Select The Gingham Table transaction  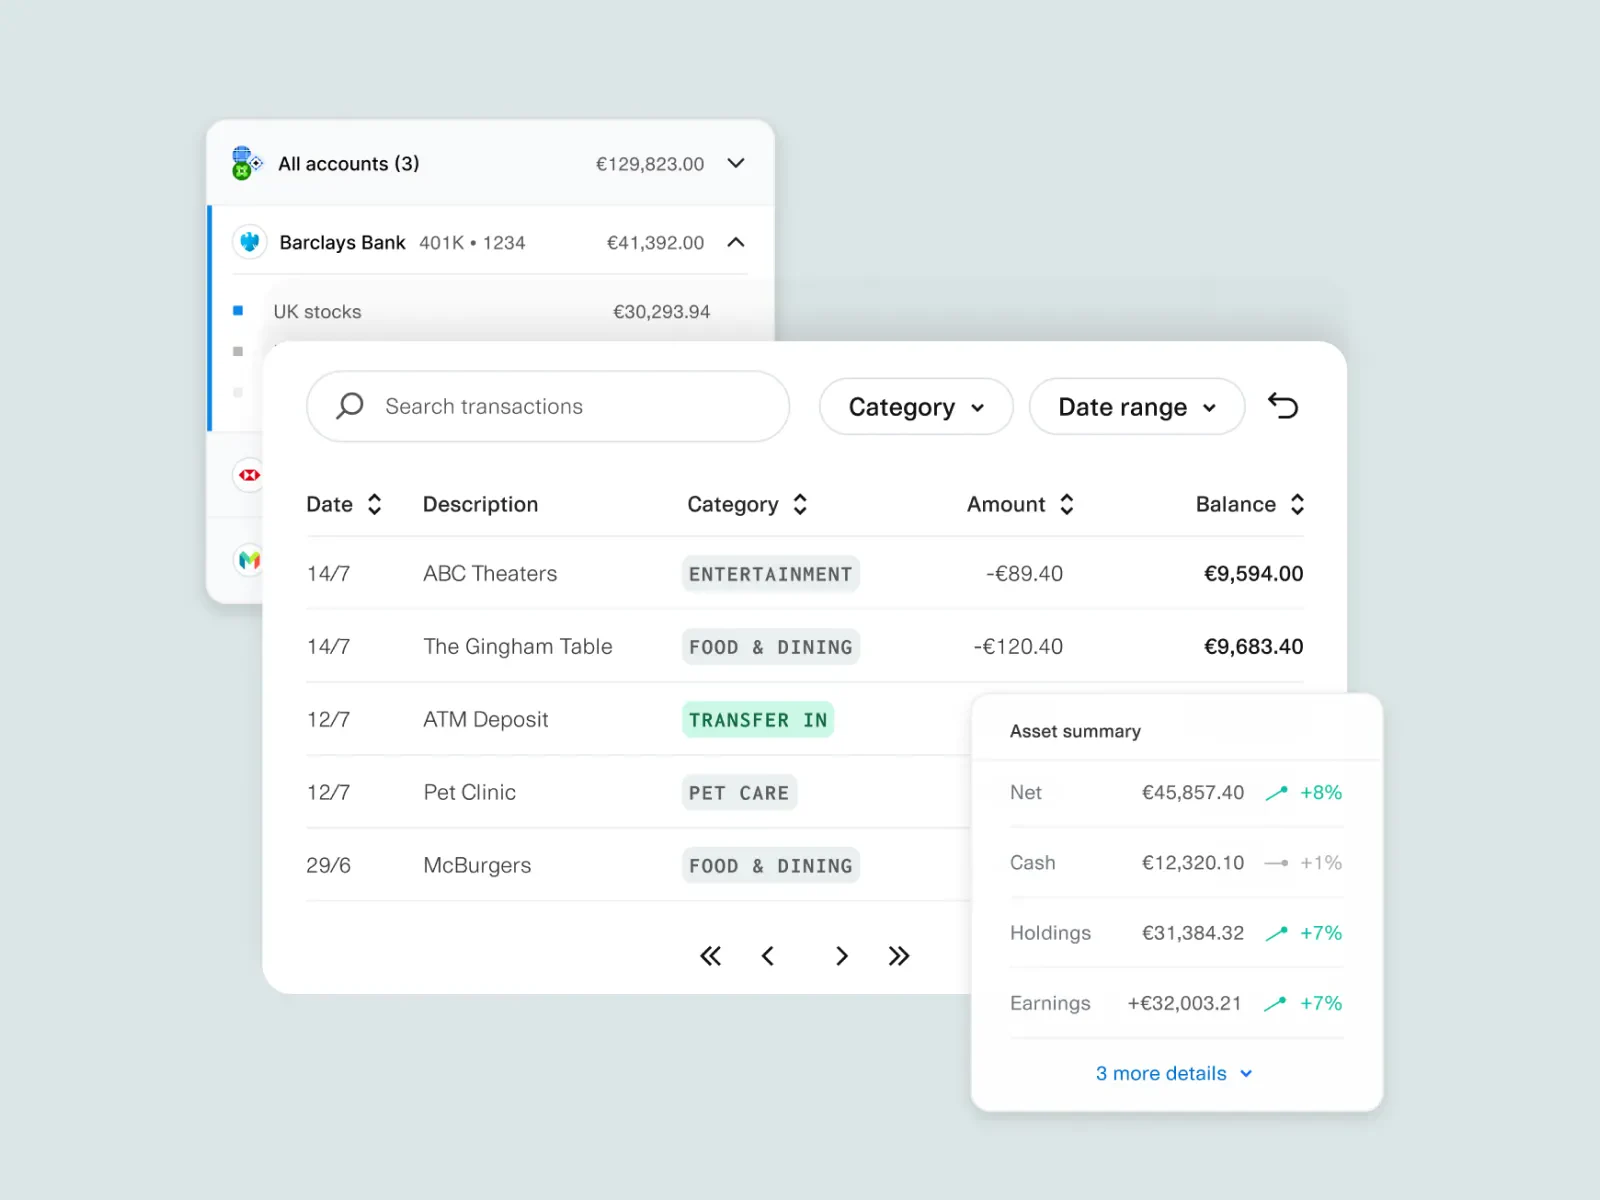coord(805,646)
